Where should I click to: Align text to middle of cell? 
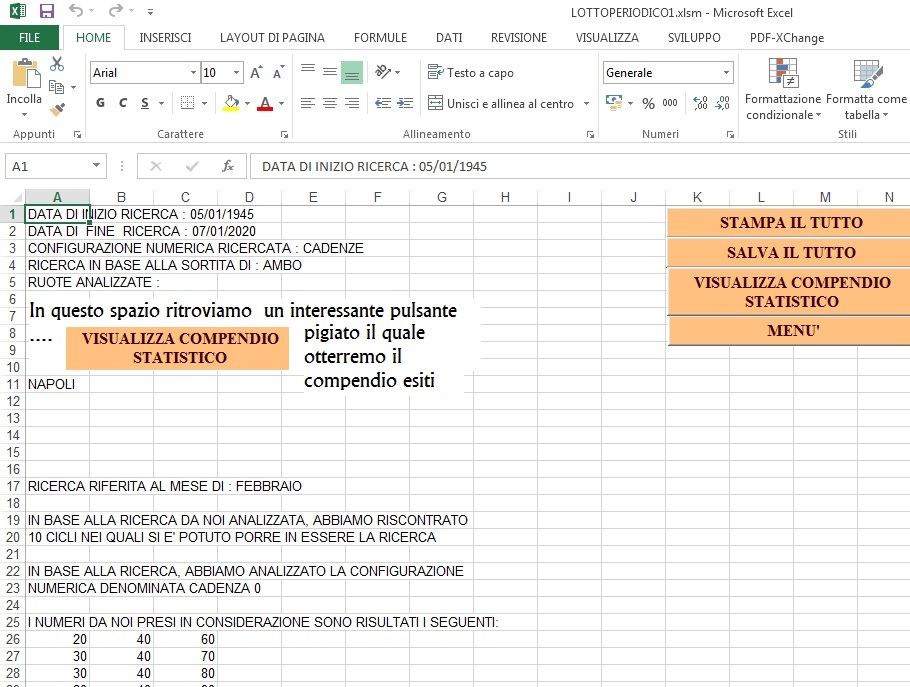point(330,71)
